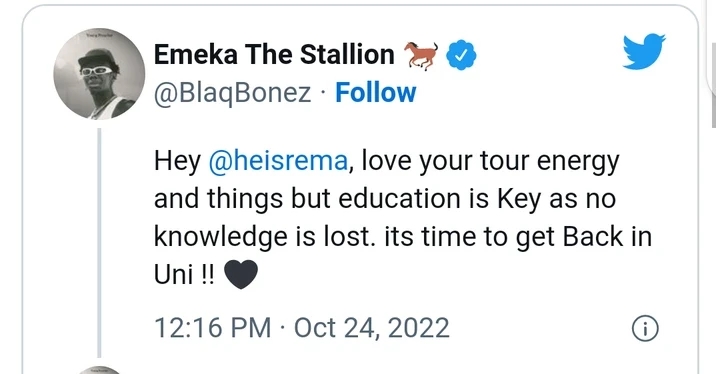The height and width of the screenshot is (374, 716).
Task: Click the "love your tour energy" phrase
Action: (490, 162)
